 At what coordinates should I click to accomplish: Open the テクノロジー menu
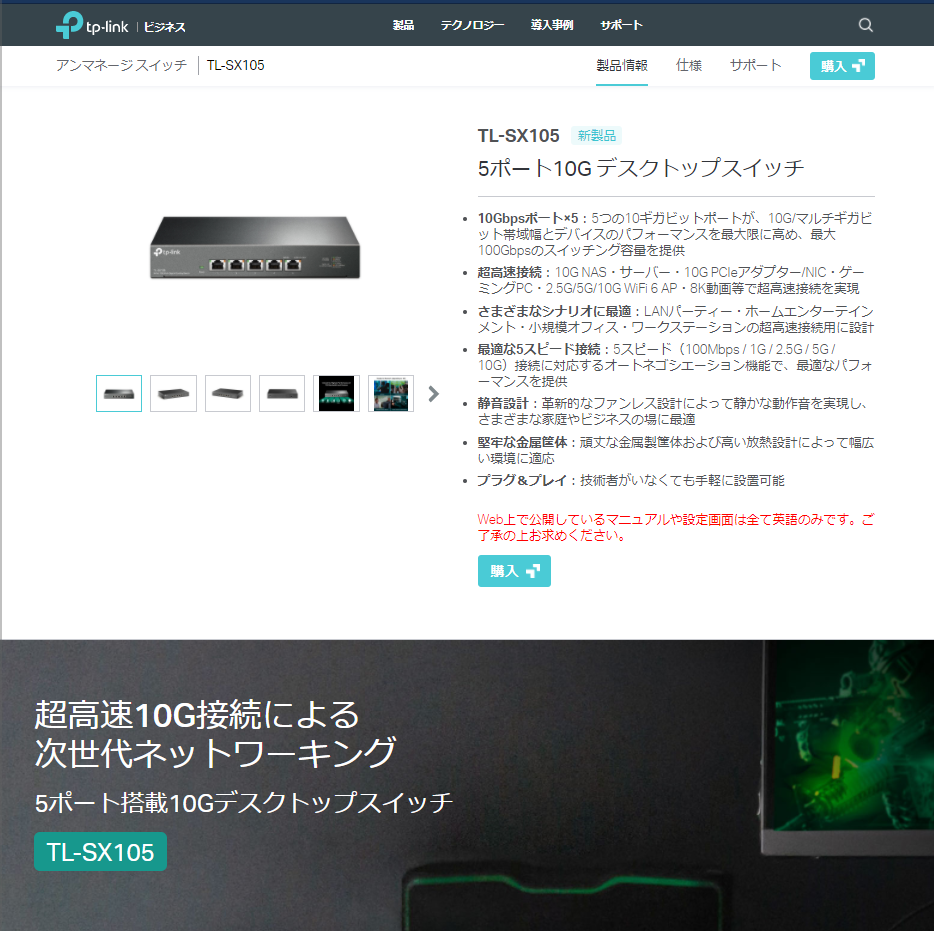(472, 25)
